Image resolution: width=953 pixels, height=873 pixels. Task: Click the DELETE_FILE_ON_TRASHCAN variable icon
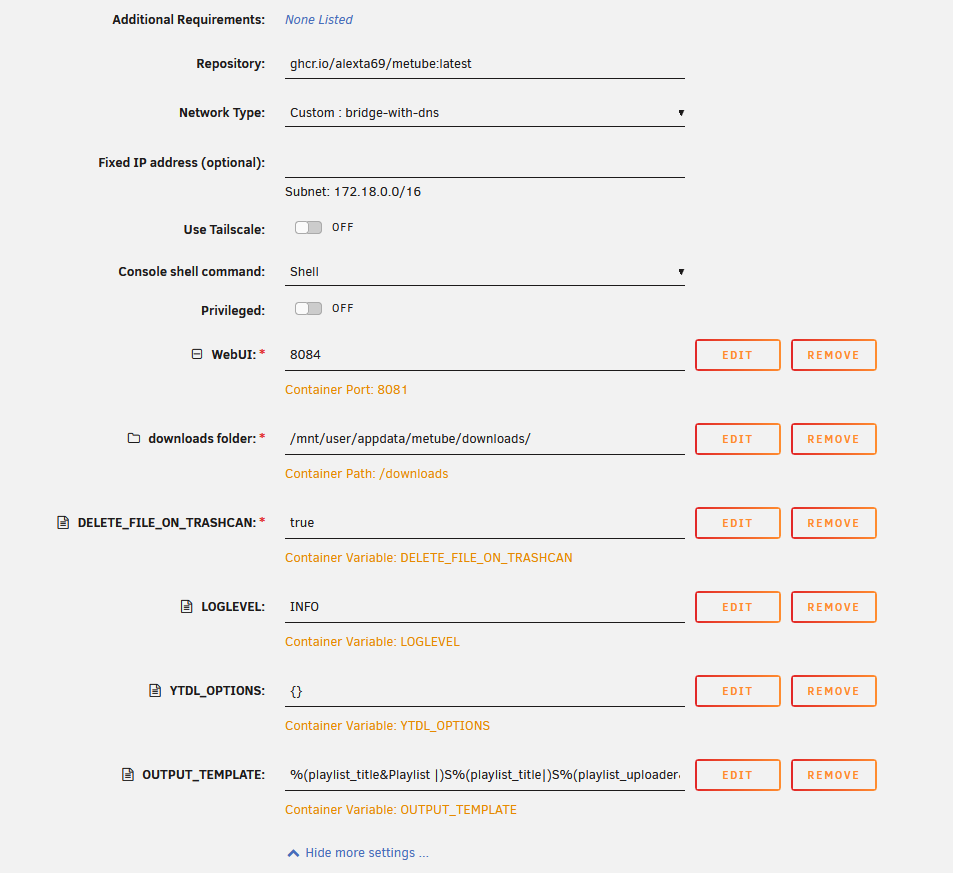pos(63,522)
